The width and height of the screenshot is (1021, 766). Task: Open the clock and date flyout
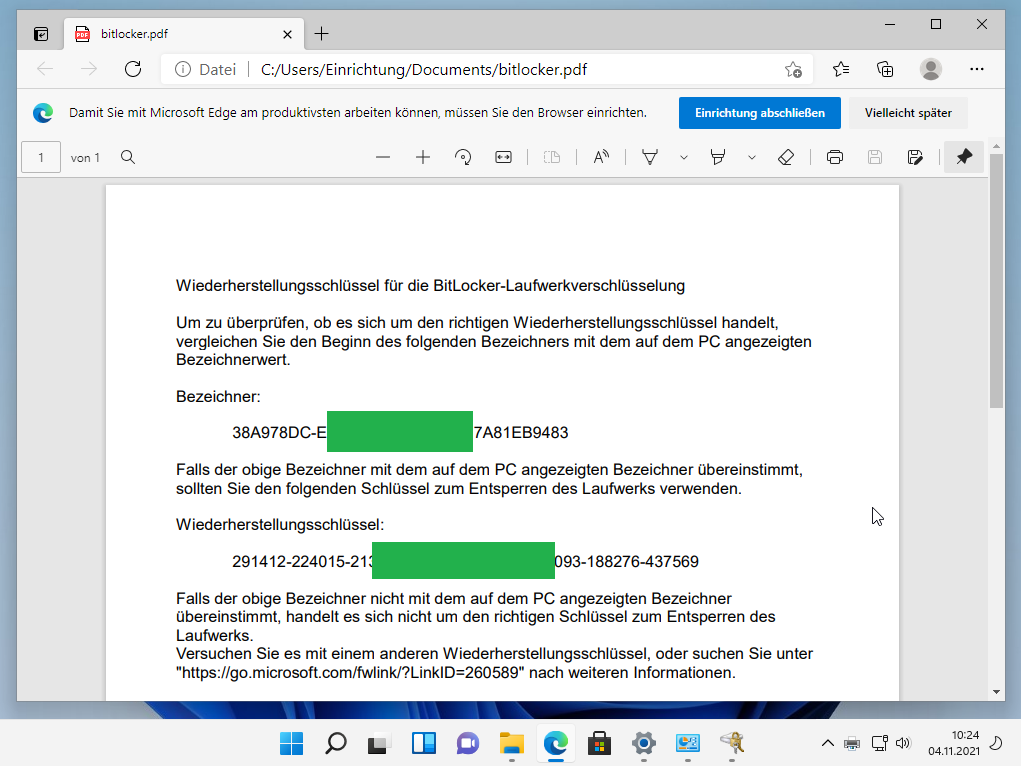pyautogui.click(x=954, y=743)
